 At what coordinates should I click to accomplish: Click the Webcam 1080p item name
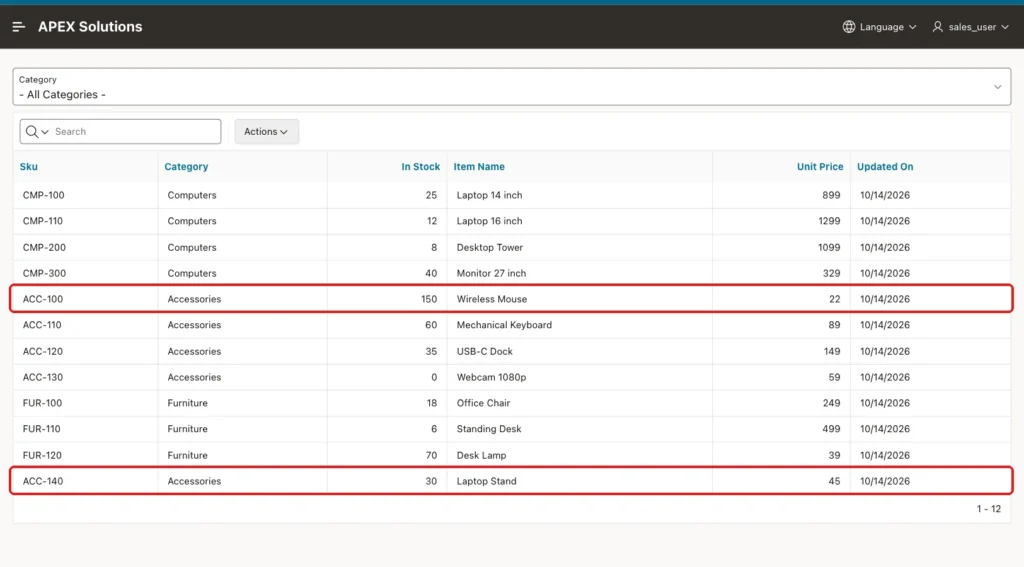pos(491,378)
